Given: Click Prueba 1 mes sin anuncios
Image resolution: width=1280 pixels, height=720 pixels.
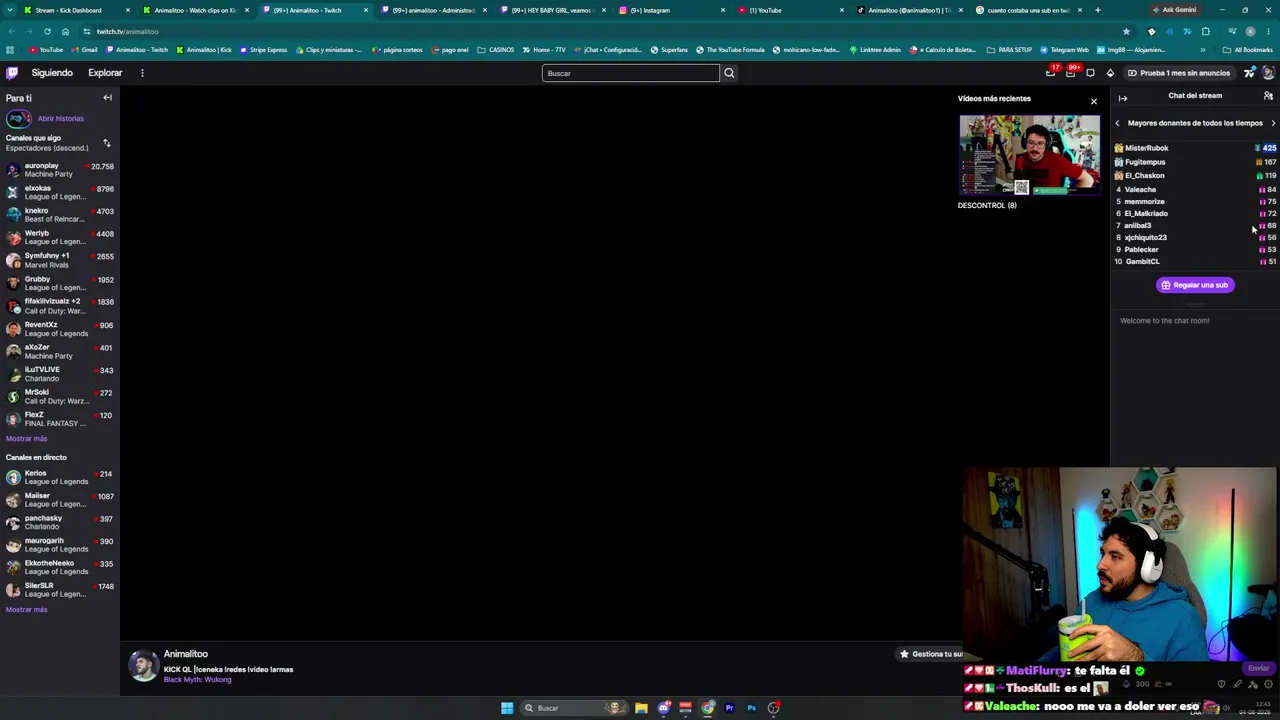Looking at the screenshot, I should [1179, 73].
